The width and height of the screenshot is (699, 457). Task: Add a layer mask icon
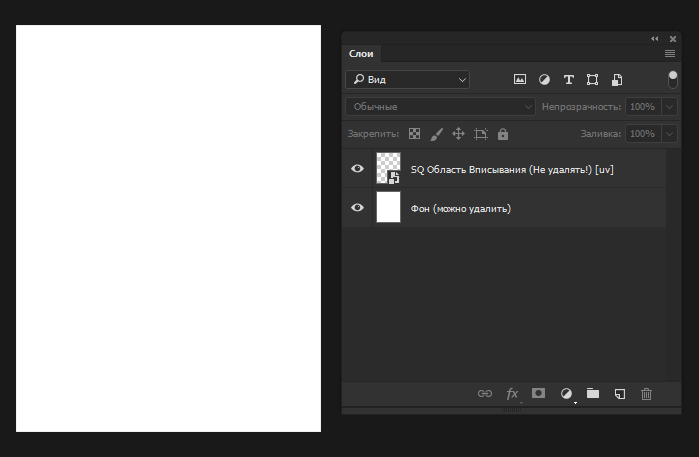(539, 393)
